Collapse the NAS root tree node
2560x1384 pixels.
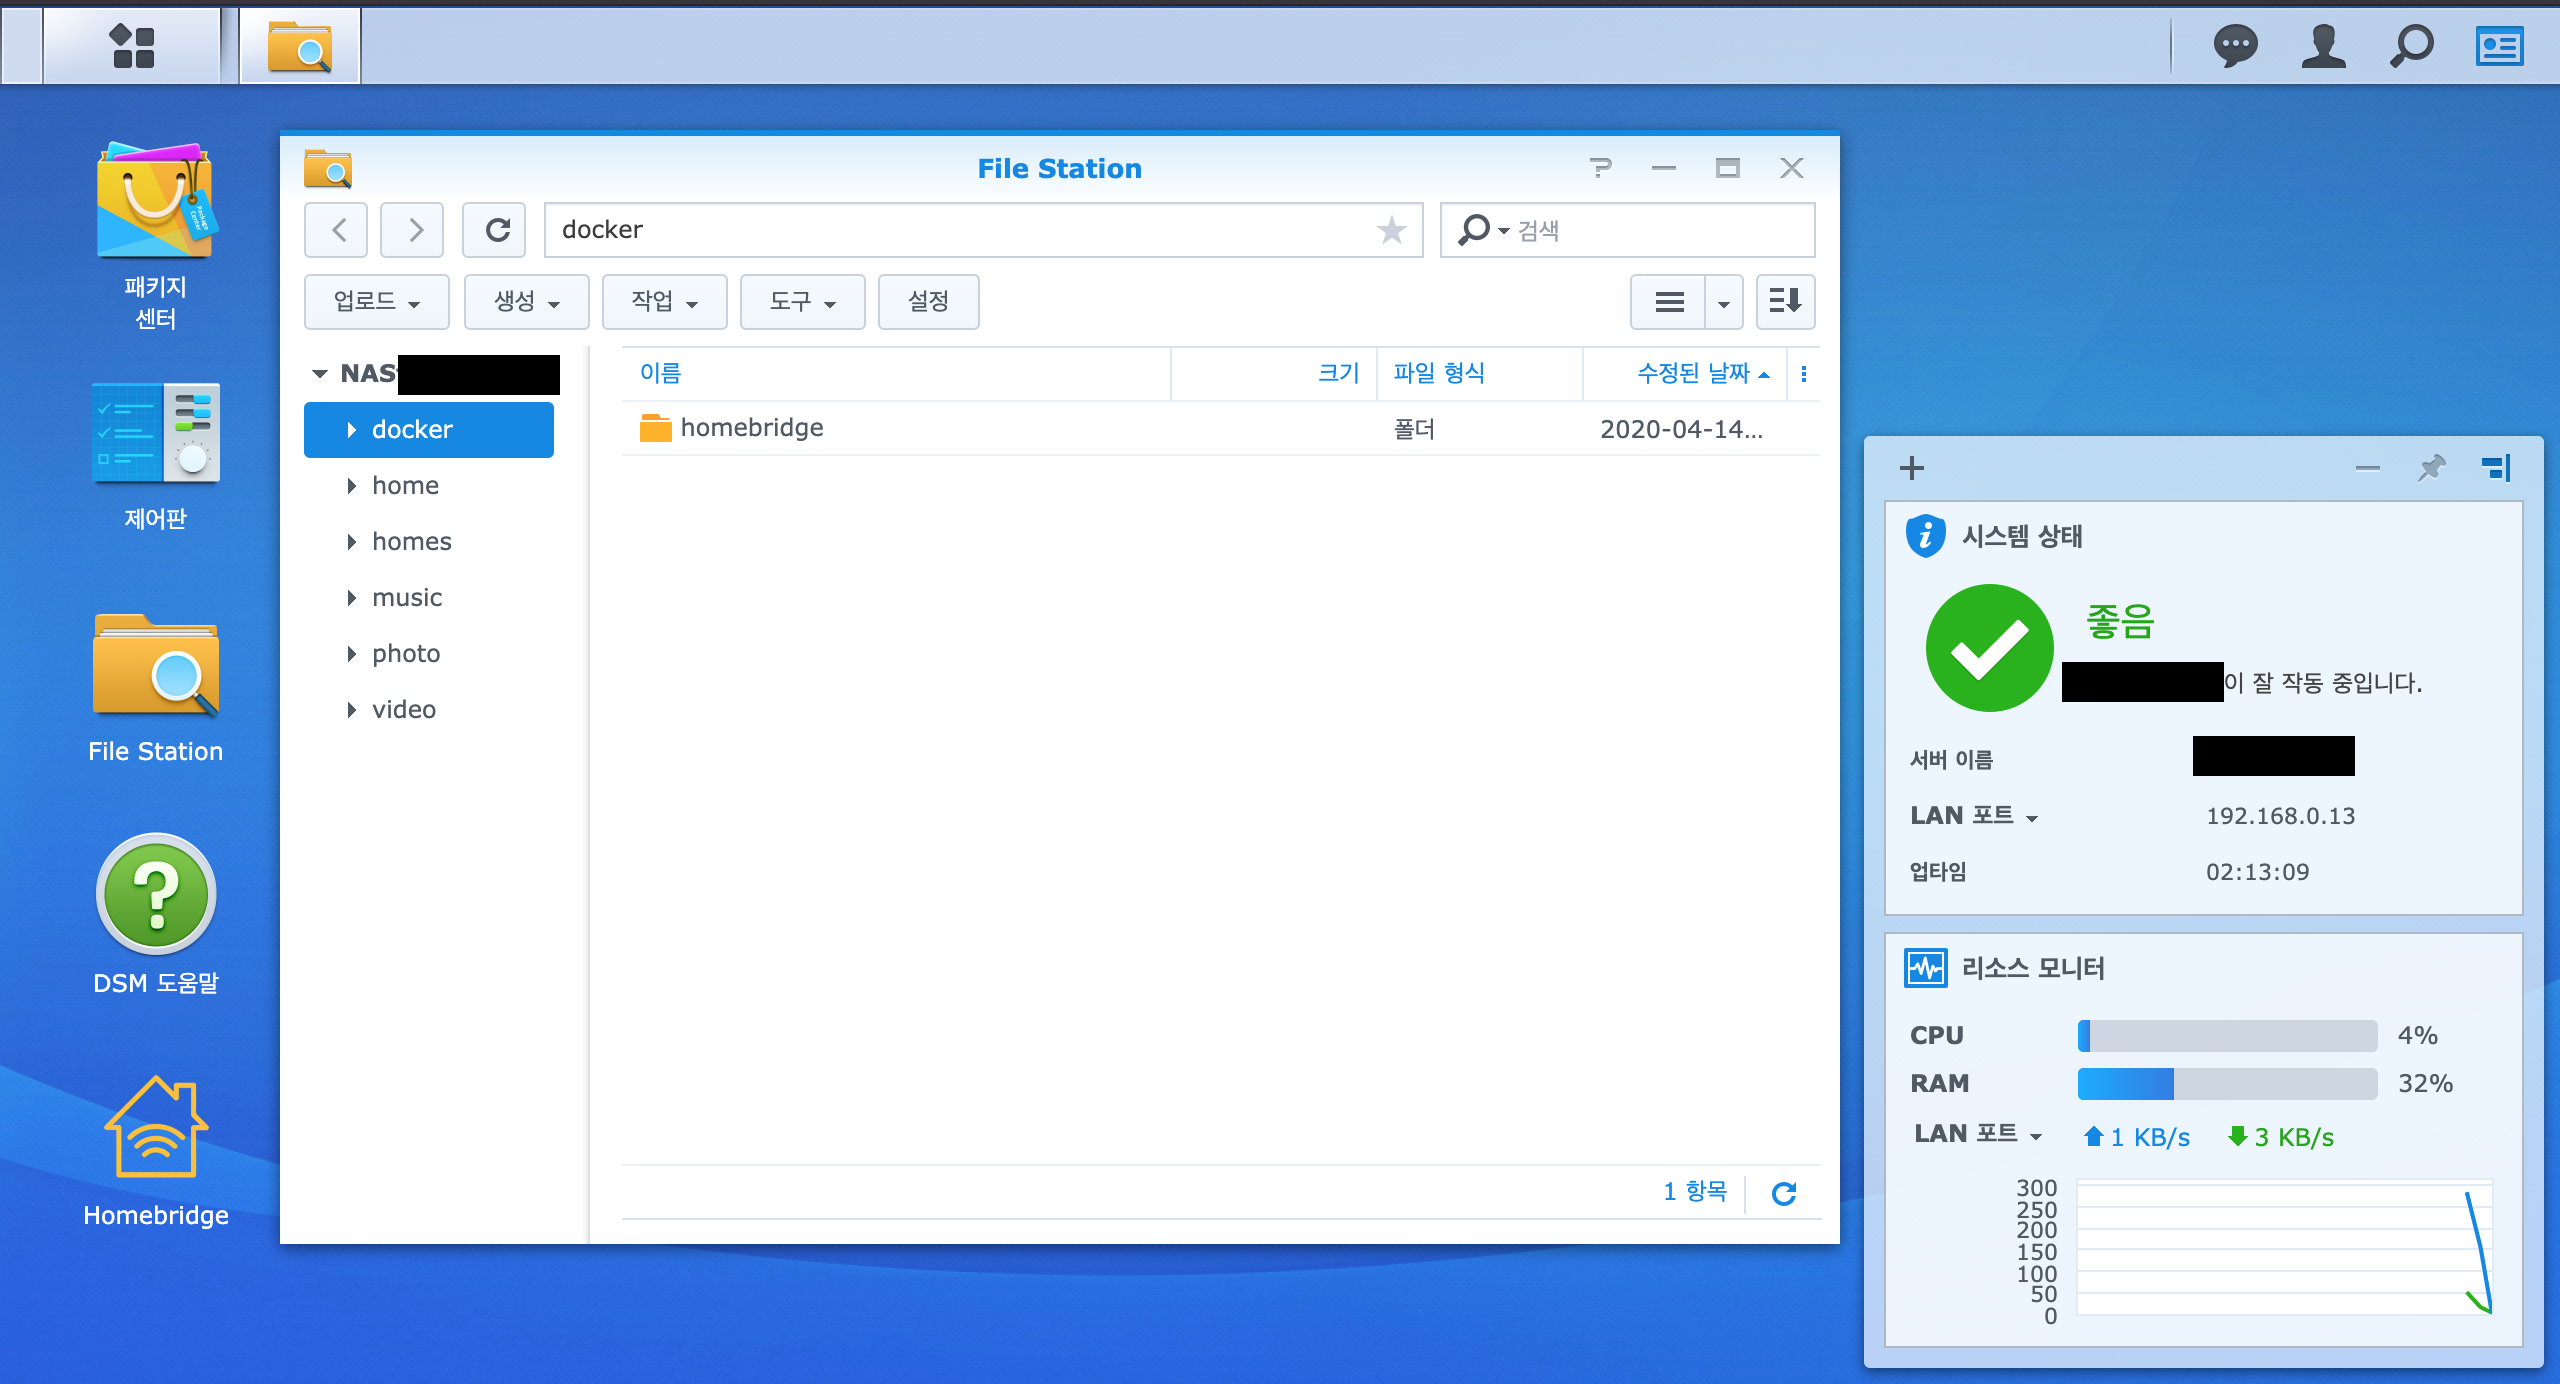320,374
